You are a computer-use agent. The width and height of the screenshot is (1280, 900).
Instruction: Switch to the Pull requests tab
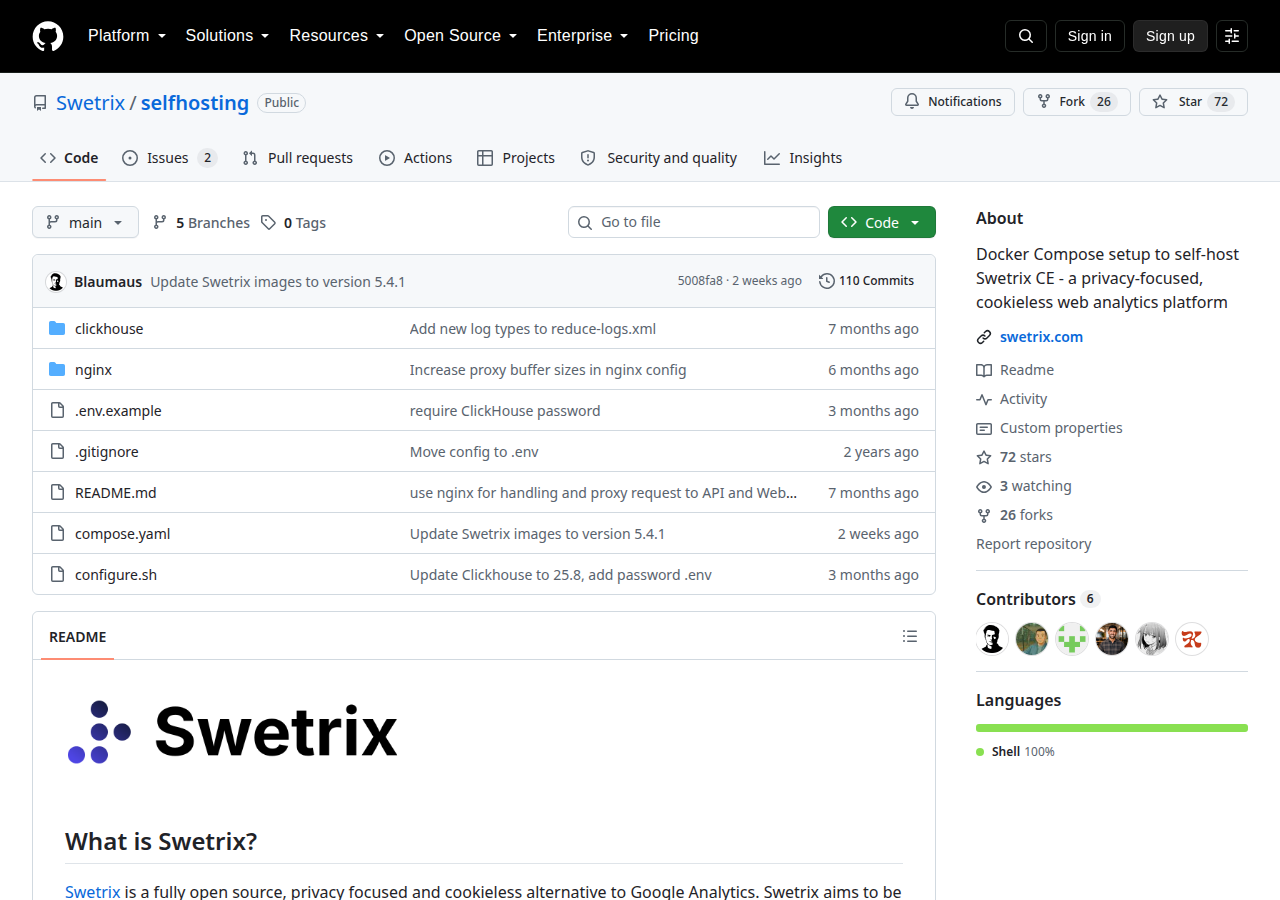pyautogui.click(x=298, y=158)
